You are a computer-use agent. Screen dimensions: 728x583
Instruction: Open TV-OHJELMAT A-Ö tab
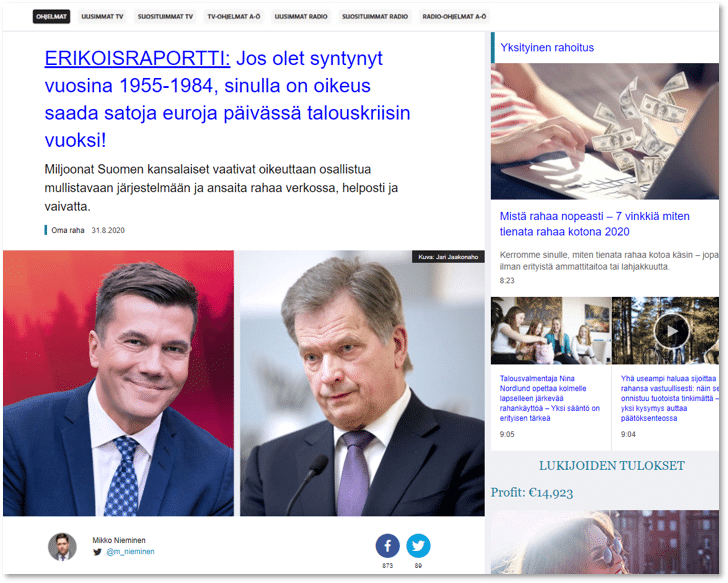click(x=234, y=17)
